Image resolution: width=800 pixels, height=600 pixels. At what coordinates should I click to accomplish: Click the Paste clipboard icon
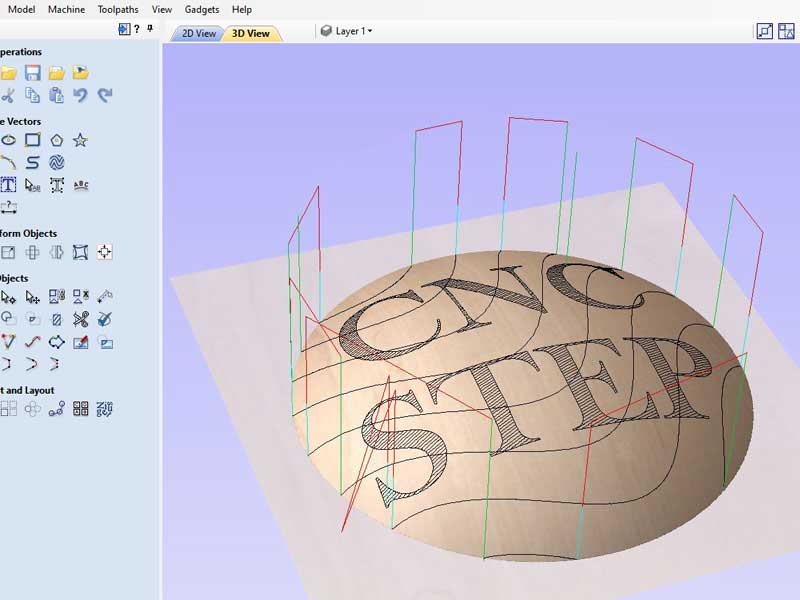pyautogui.click(x=56, y=96)
